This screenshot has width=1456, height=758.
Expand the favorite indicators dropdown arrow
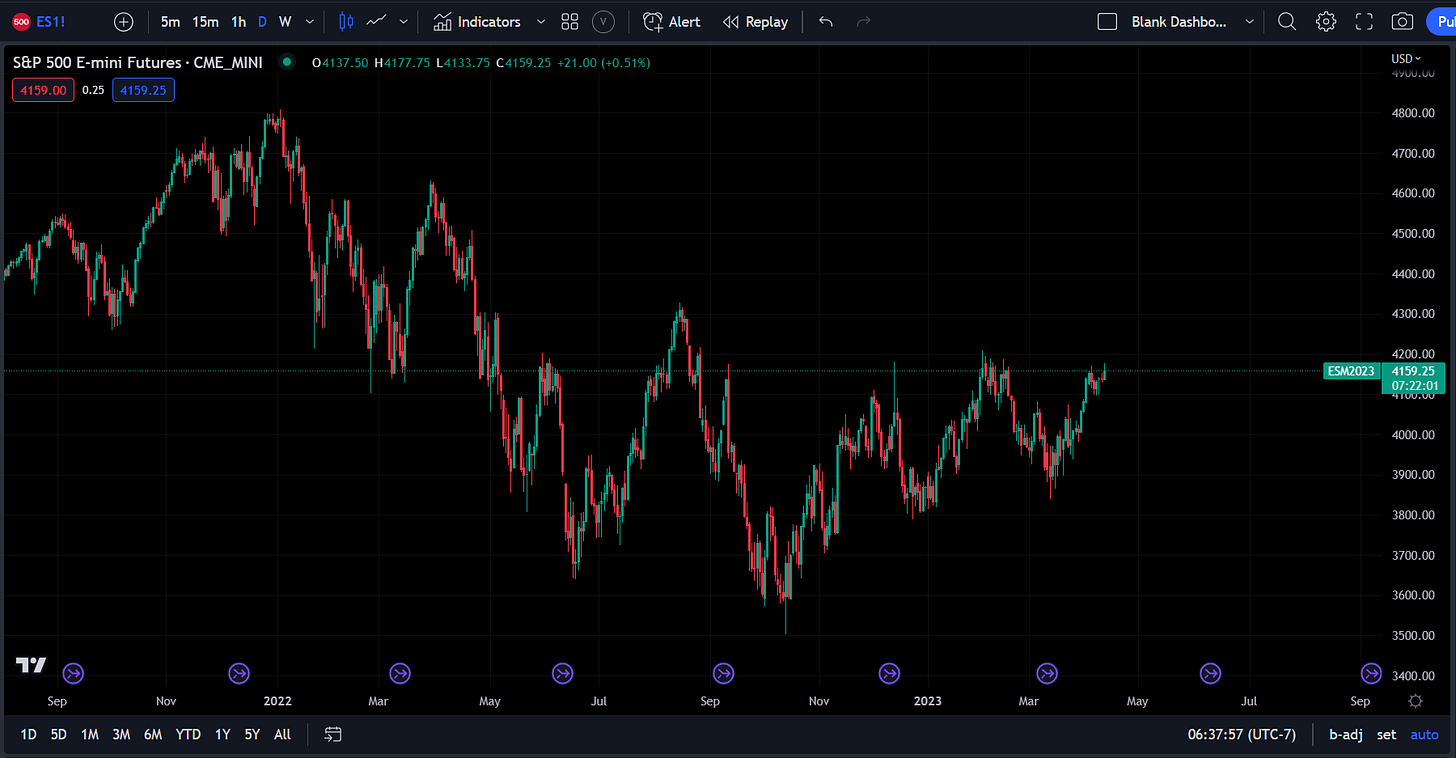click(541, 21)
